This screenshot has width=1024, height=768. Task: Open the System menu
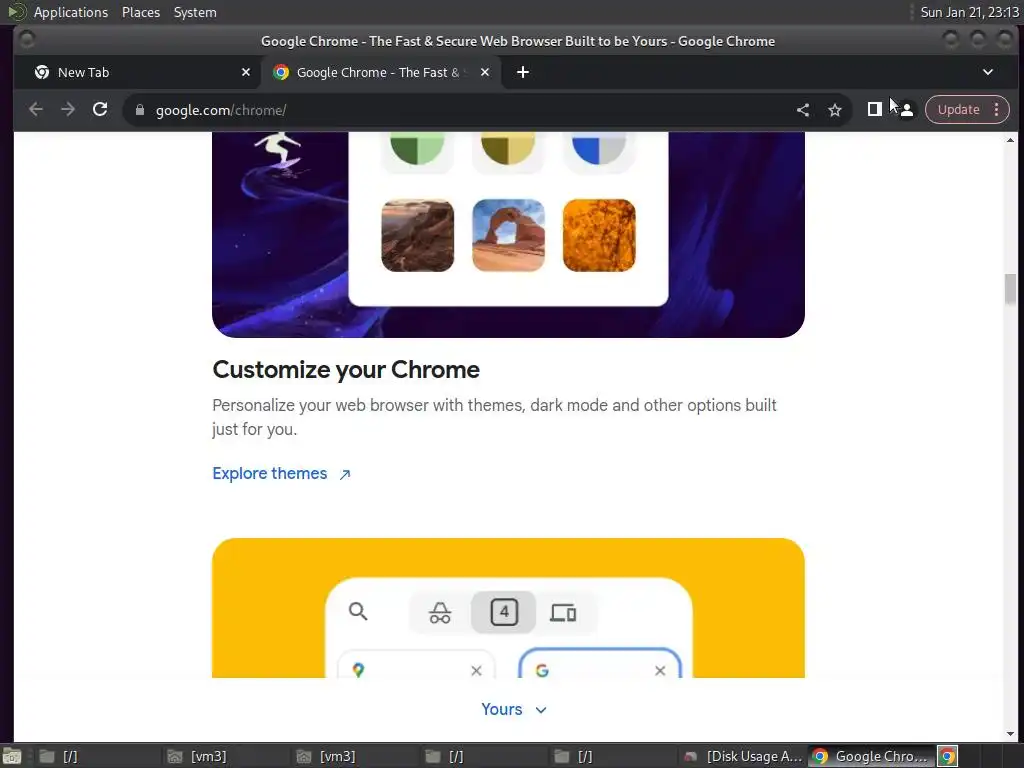(195, 12)
